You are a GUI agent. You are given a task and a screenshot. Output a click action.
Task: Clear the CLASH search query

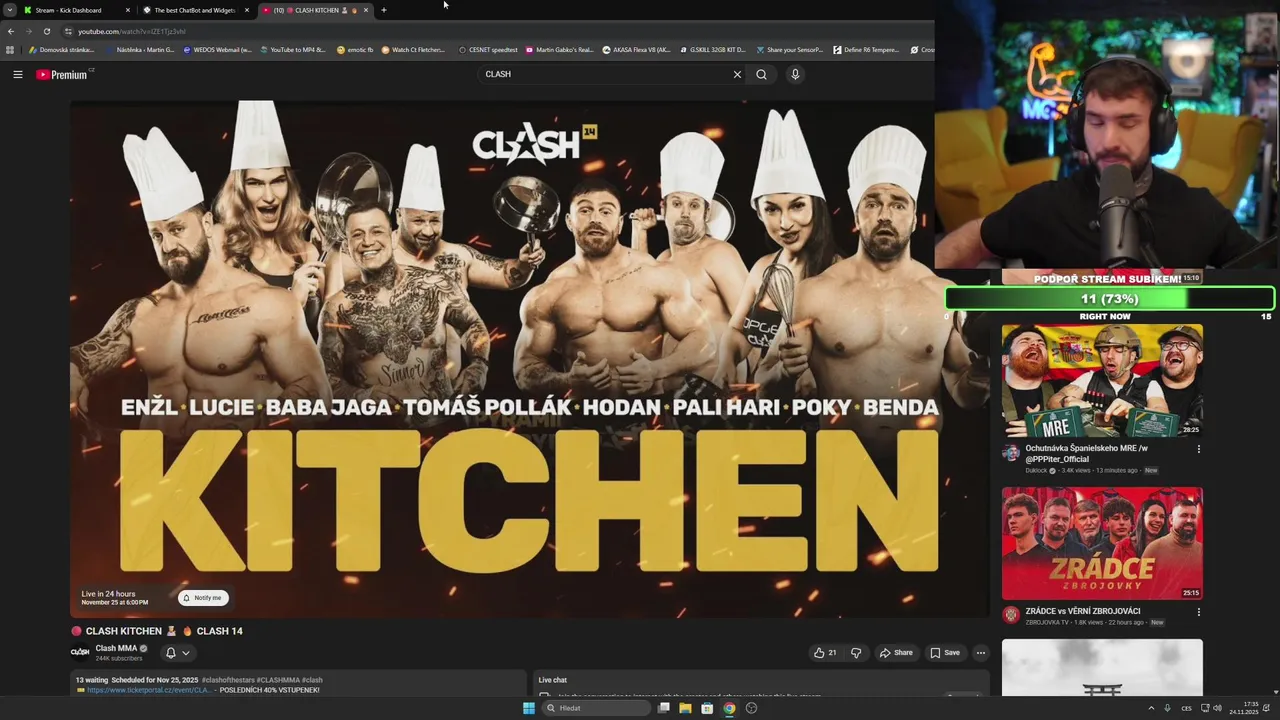[x=737, y=74]
